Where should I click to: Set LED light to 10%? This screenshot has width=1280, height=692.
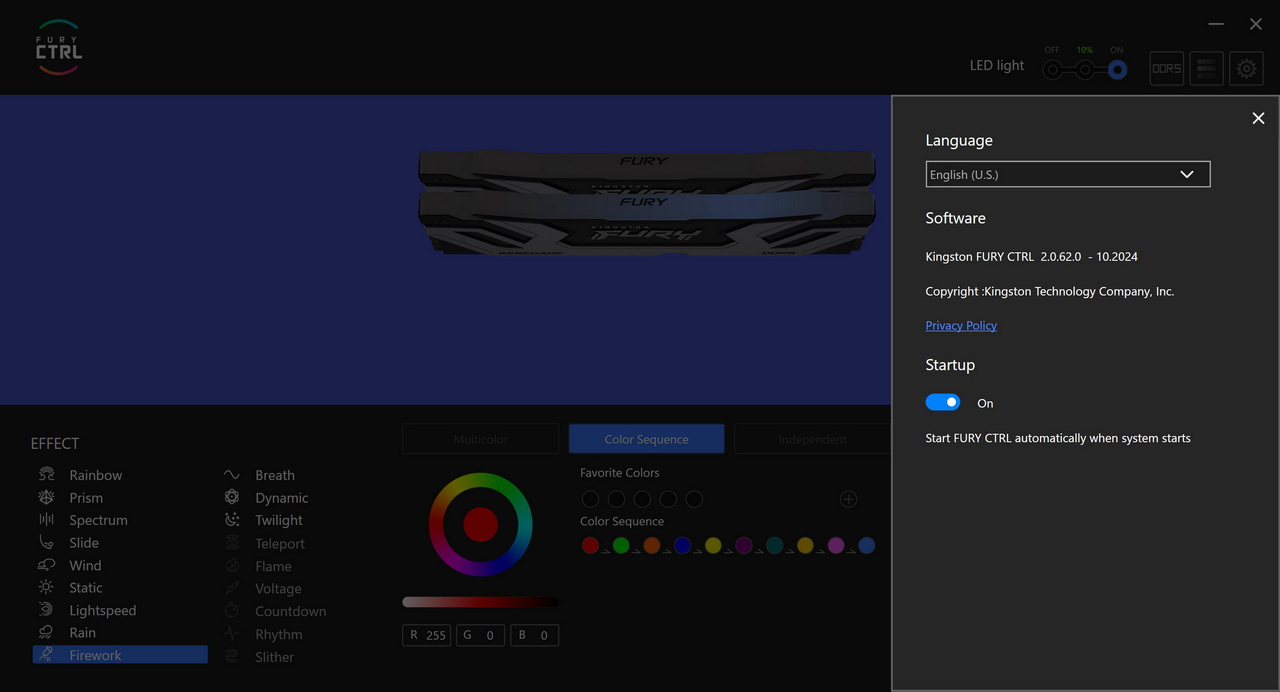[1085, 70]
